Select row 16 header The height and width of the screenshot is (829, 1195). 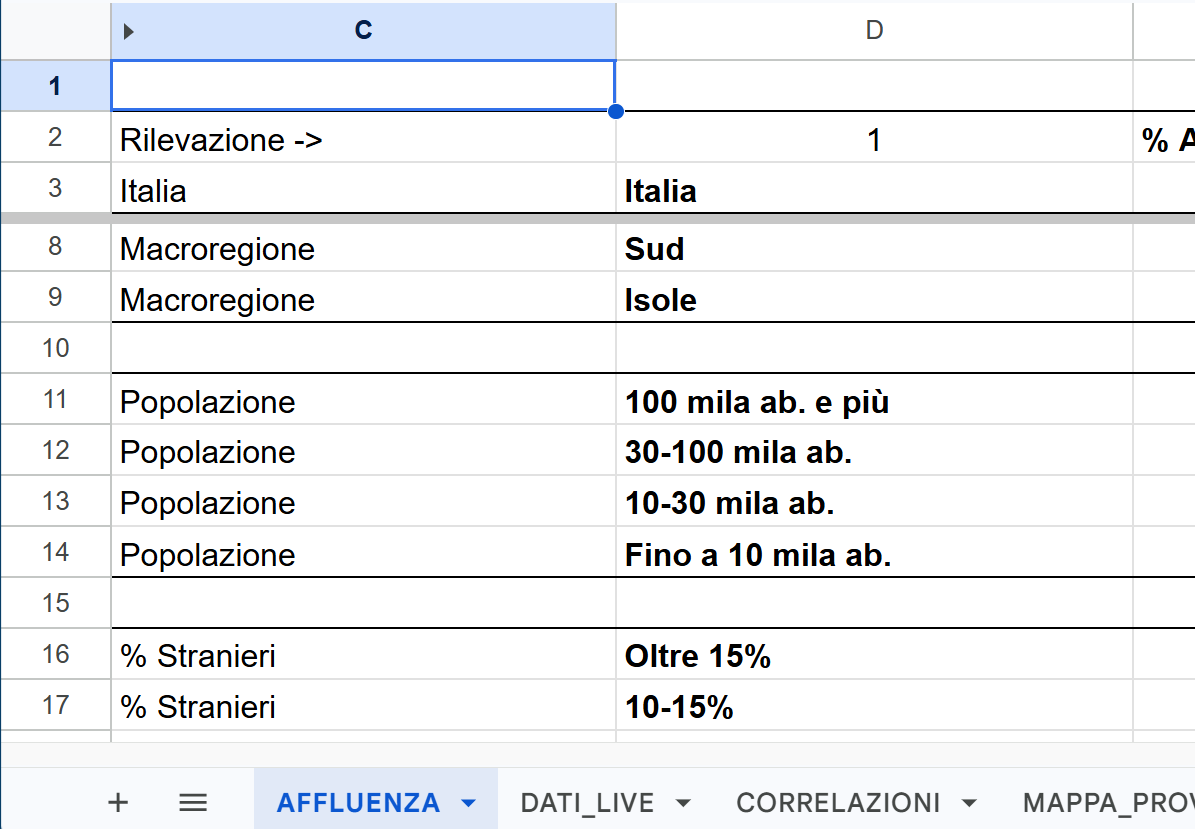(55, 655)
